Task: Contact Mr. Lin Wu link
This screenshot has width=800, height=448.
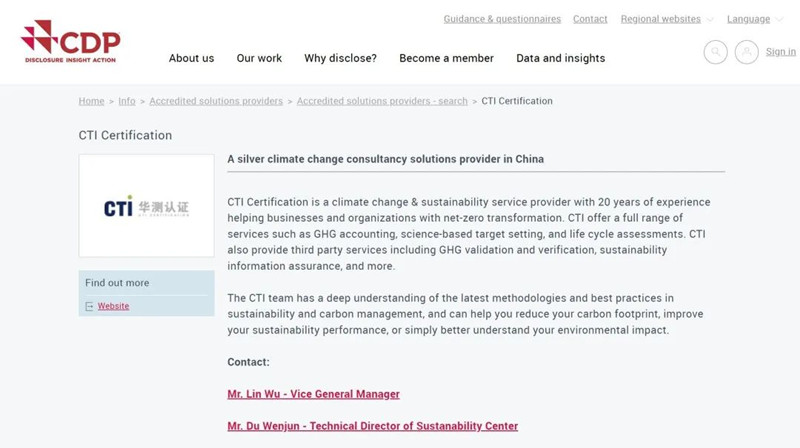Action: point(313,394)
